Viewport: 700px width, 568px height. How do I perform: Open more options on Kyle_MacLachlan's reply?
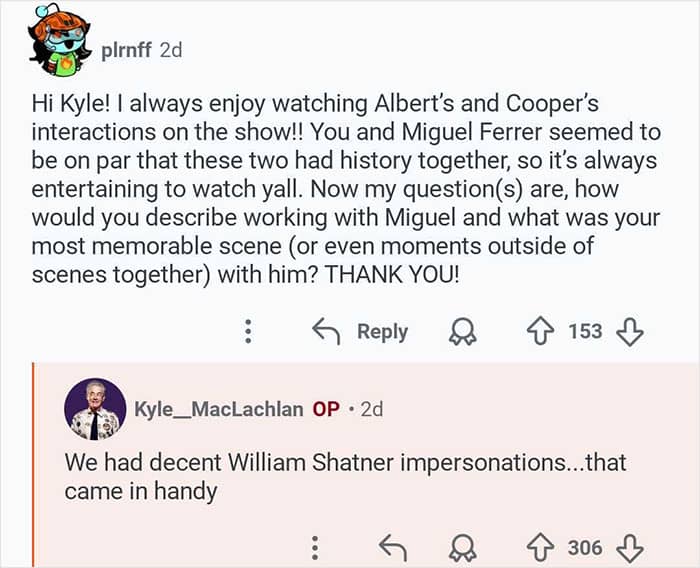tap(315, 547)
